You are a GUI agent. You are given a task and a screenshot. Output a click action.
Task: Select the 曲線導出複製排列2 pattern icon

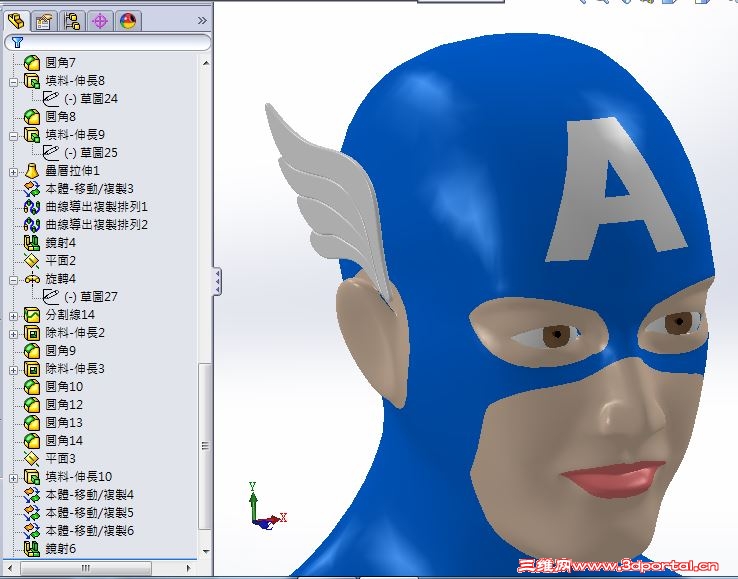pyautogui.click(x=32, y=225)
